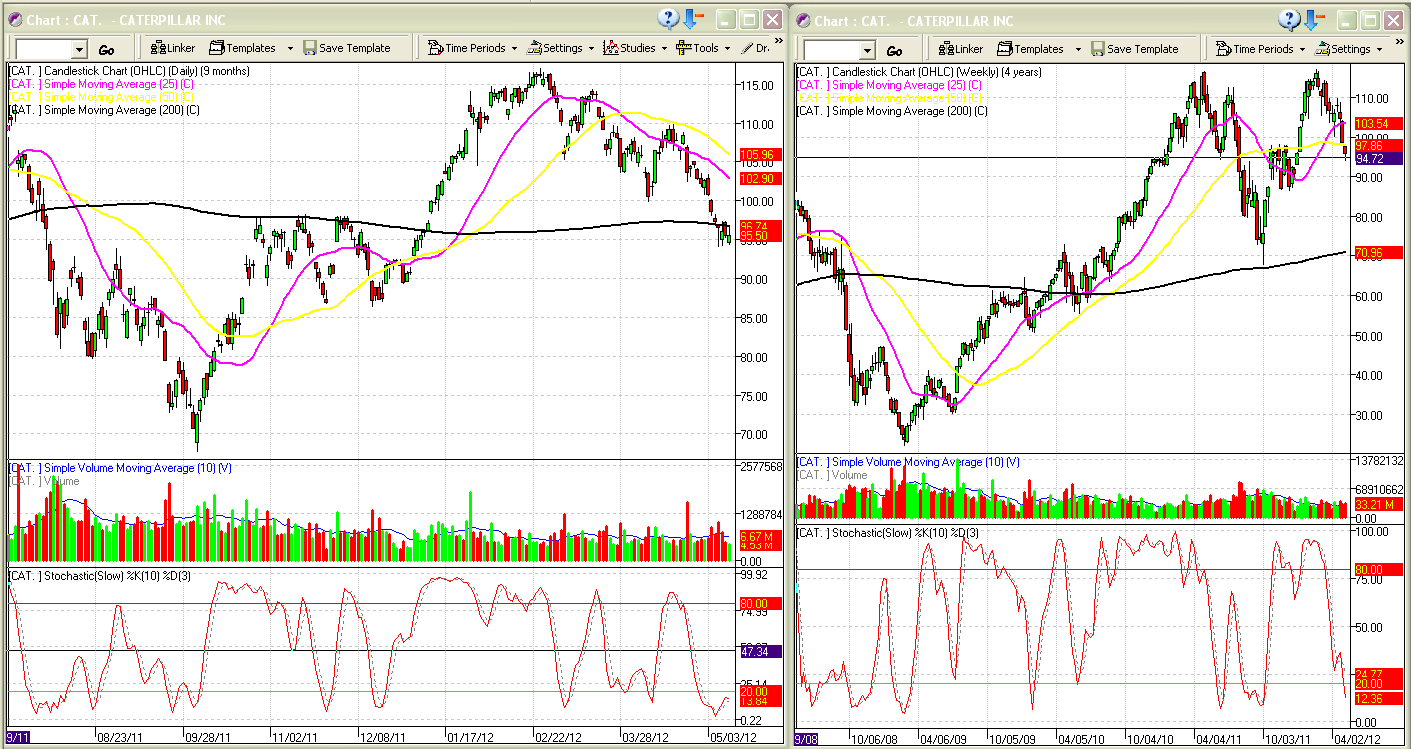Click Templates in the weekly chart window
The image size is (1411, 749).
[1030, 48]
